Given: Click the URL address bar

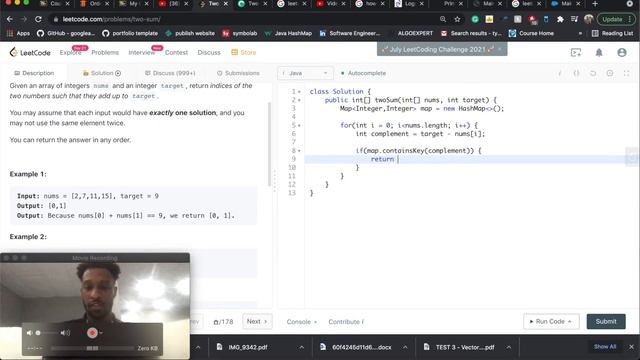Looking at the screenshot, I should 245,19.
